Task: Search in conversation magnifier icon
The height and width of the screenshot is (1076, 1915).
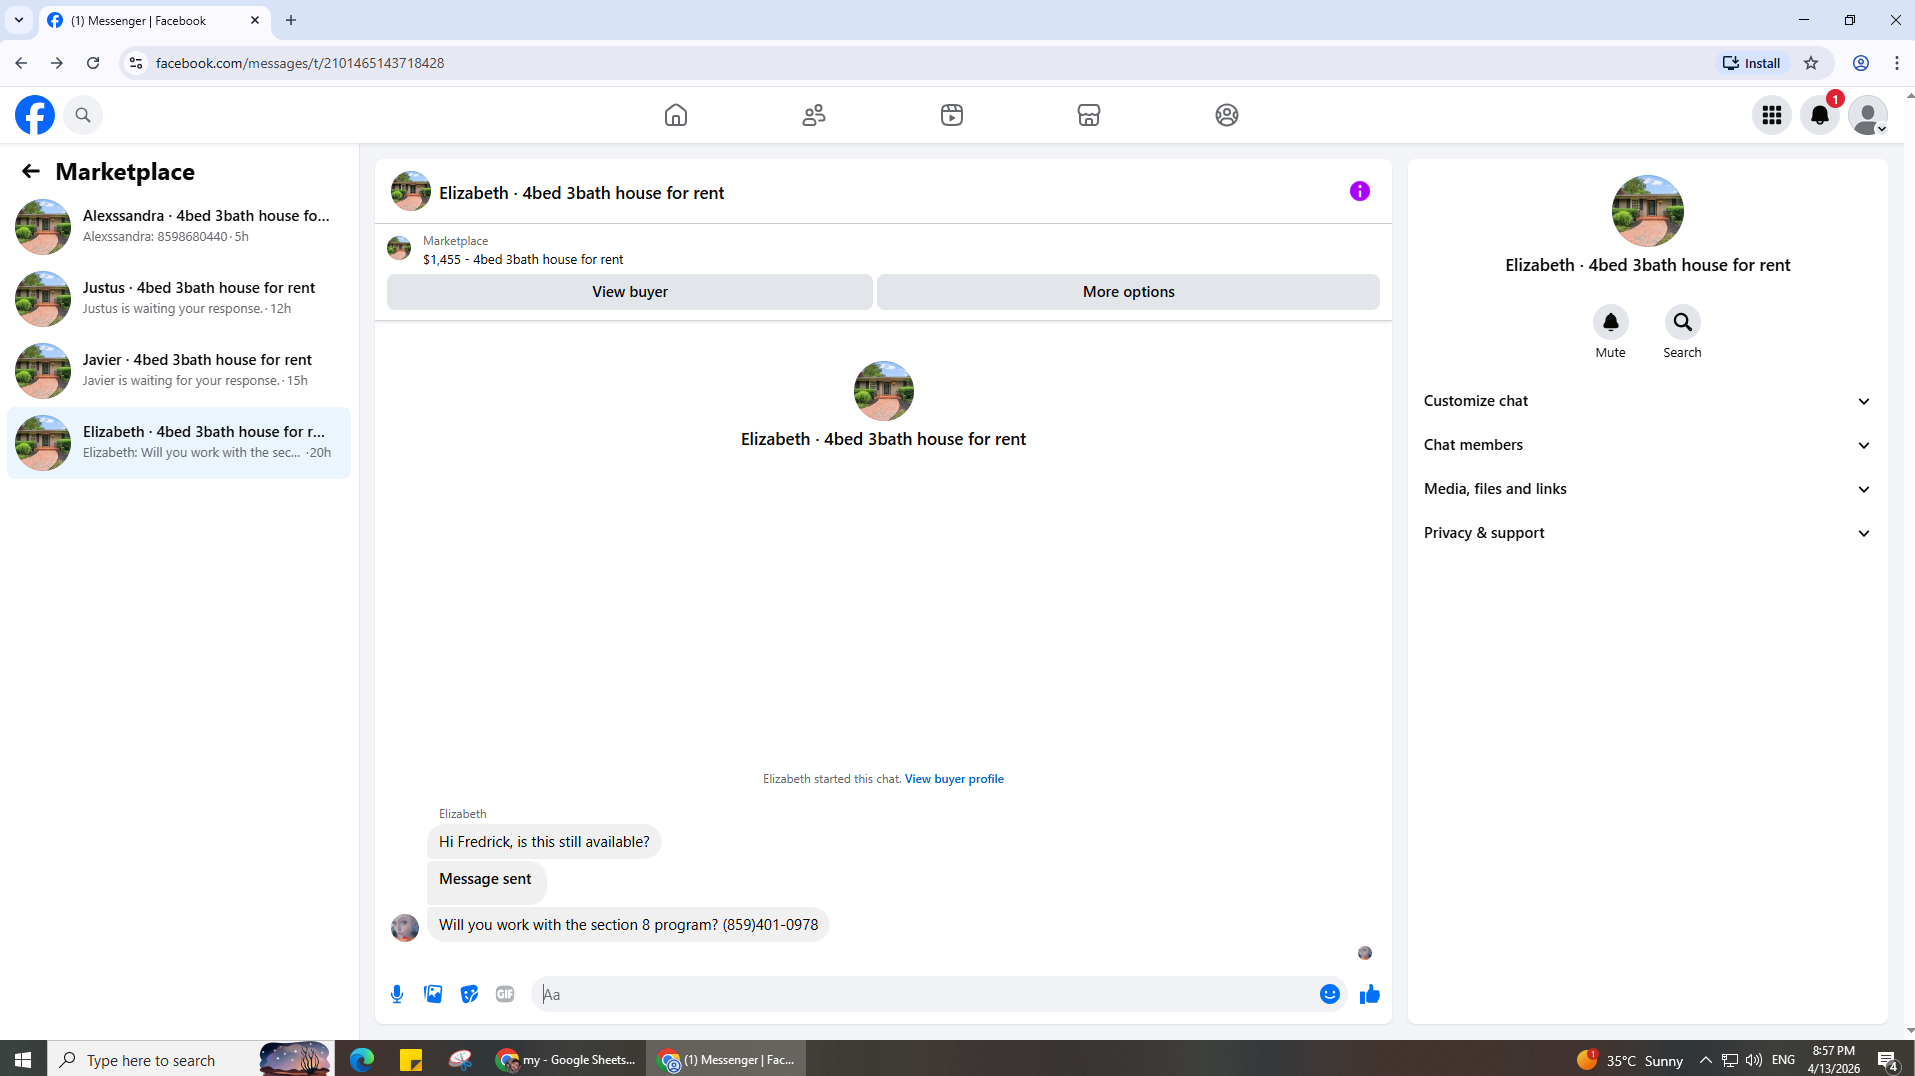Action: (1683, 322)
